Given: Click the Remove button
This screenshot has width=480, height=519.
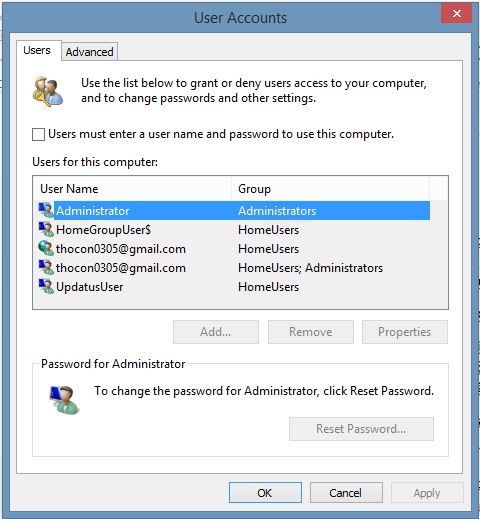Looking at the screenshot, I should [x=311, y=332].
